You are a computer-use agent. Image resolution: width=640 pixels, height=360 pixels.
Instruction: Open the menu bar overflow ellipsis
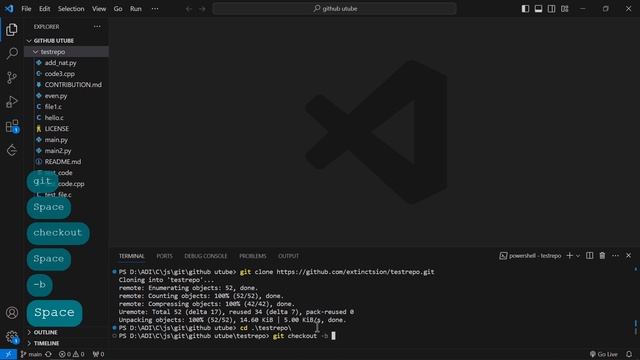(x=155, y=9)
